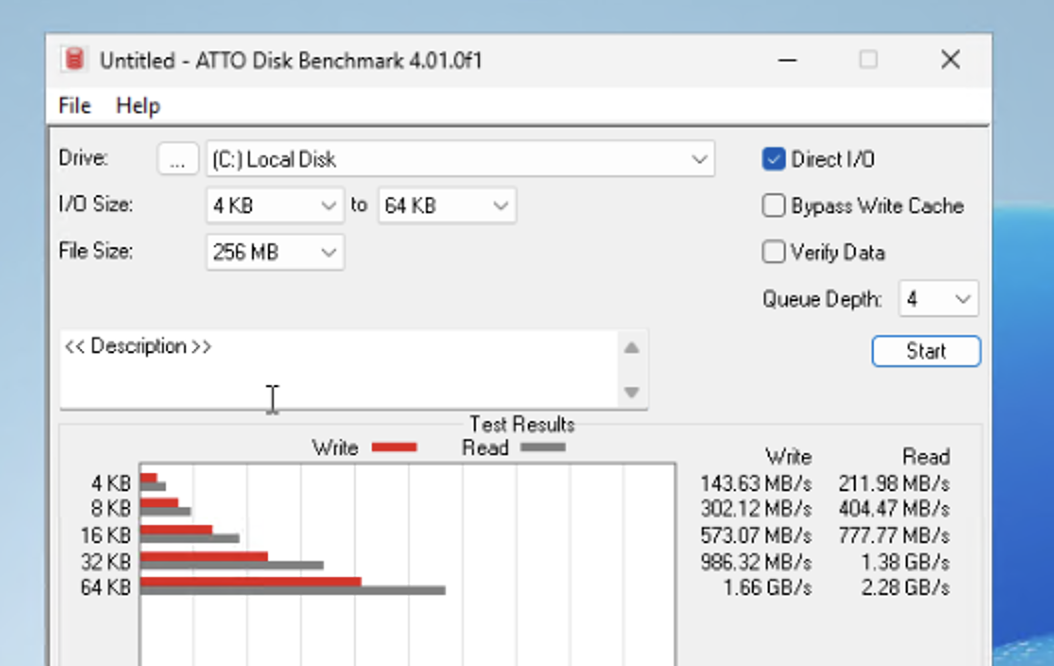This screenshot has height=666, width=1054.
Task: Open the File menu
Action: [75, 106]
